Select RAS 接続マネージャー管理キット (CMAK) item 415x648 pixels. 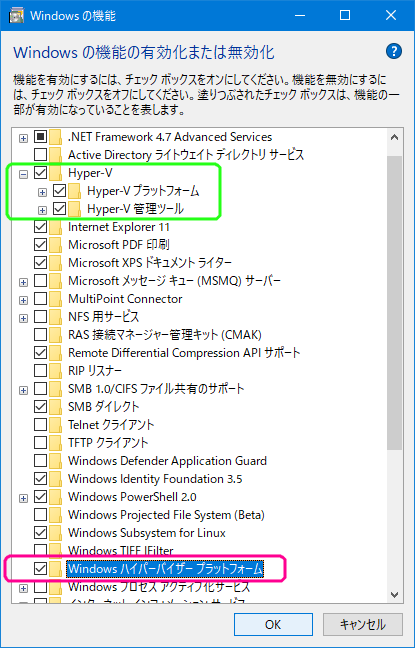tap(165, 334)
